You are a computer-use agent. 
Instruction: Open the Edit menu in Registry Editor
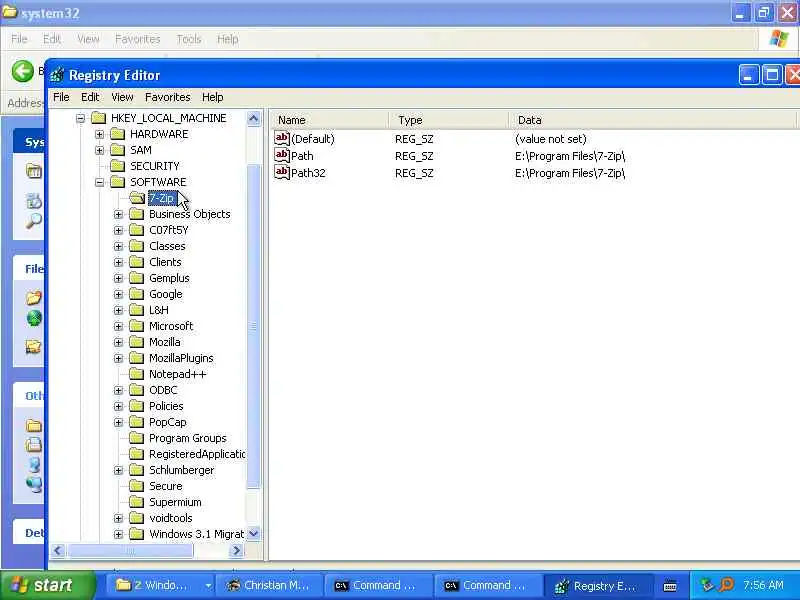coord(90,97)
